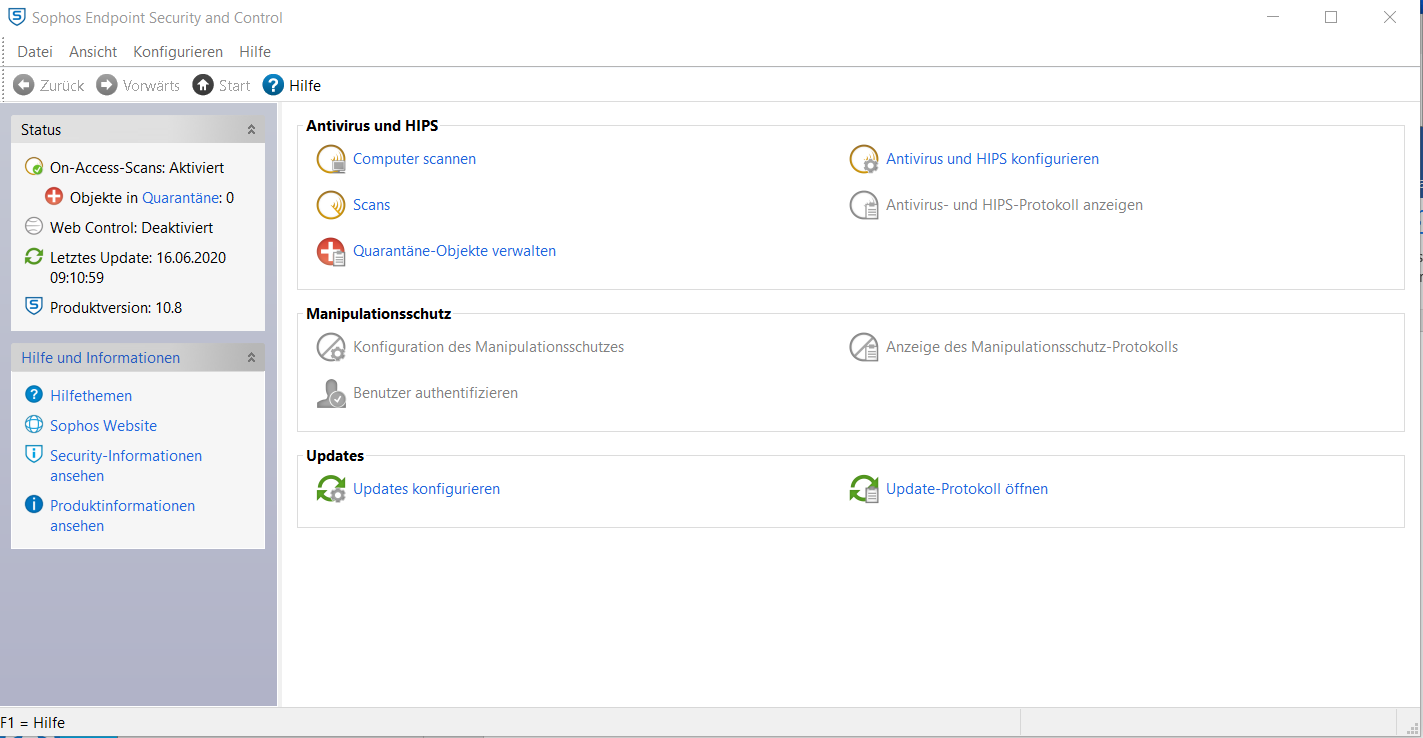Open the Konfigurieren menu
The width and height of the screenshot is (1423, 738).
178,52
